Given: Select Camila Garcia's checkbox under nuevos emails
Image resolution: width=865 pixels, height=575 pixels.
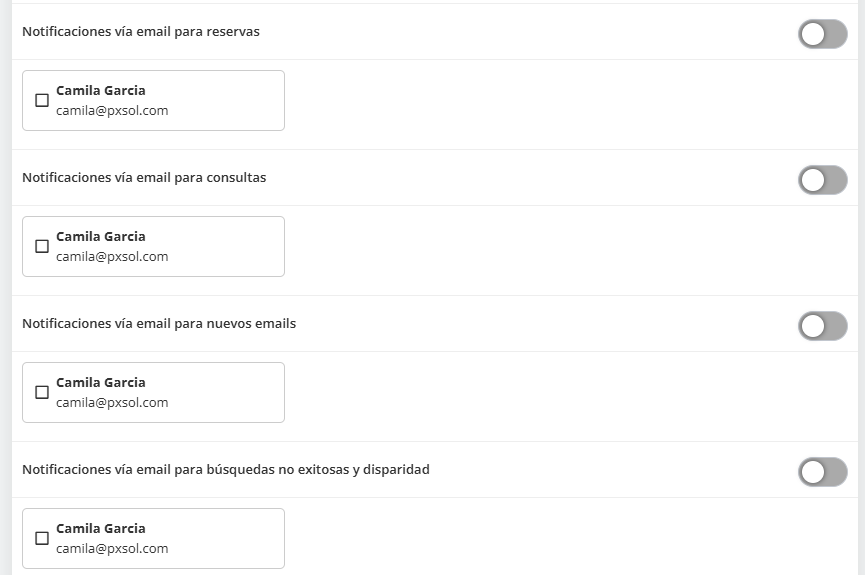Looking at the screenshot, I should (x=42, y=392).
